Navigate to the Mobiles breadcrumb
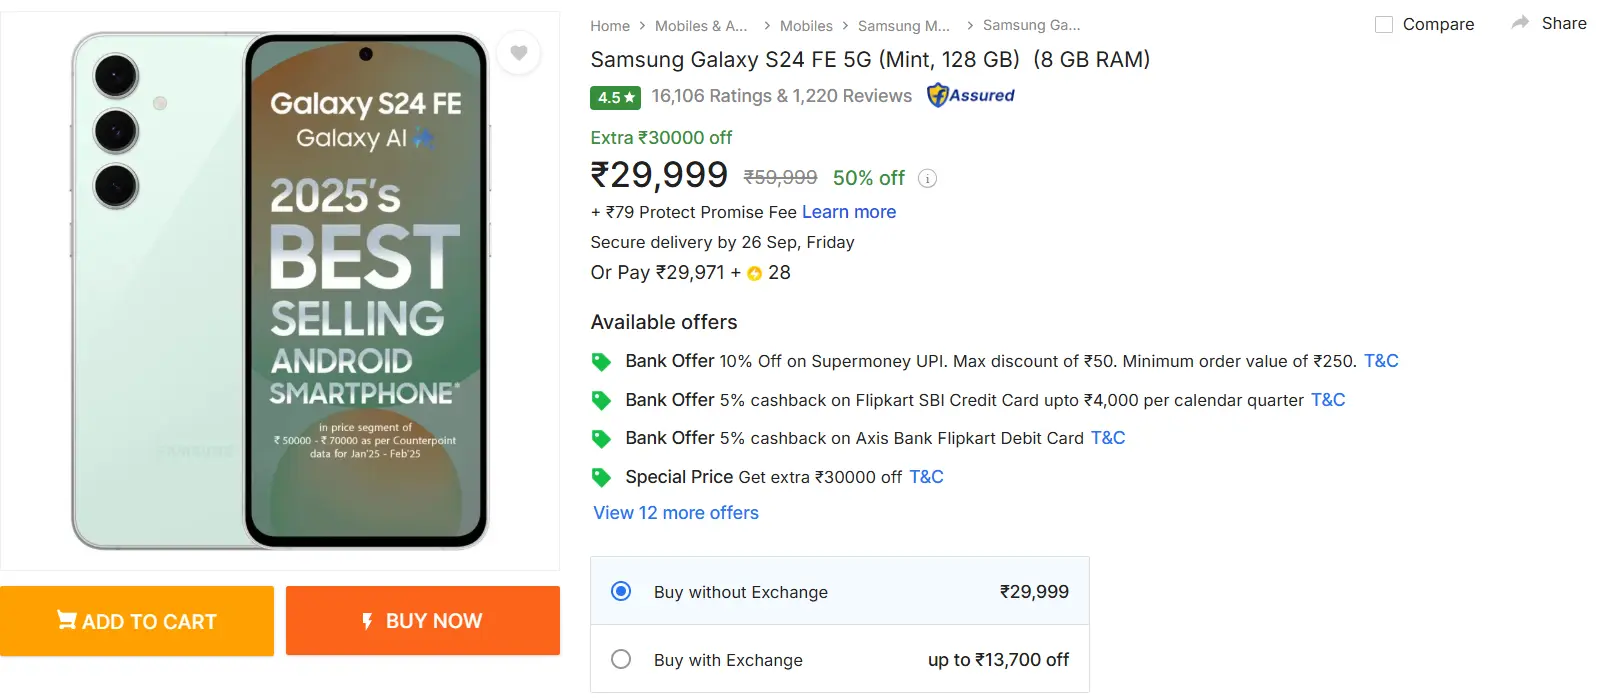1598x698 pixels. click(806, 25)
